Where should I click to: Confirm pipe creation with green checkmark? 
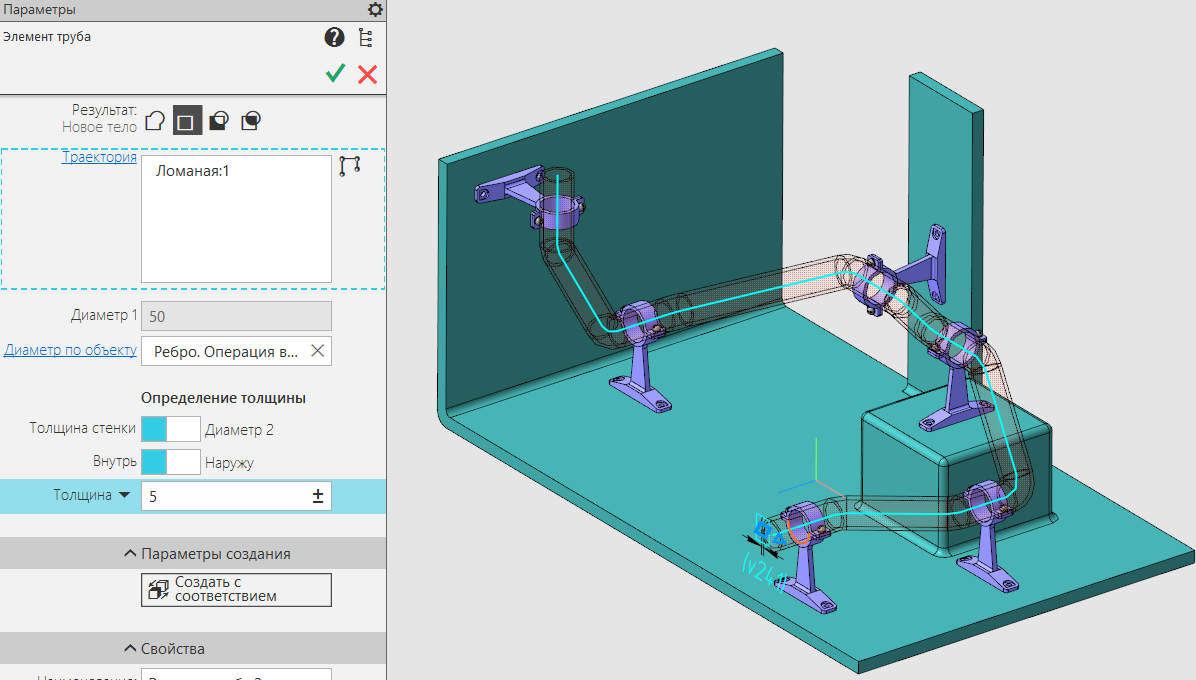tap(335, 74)
